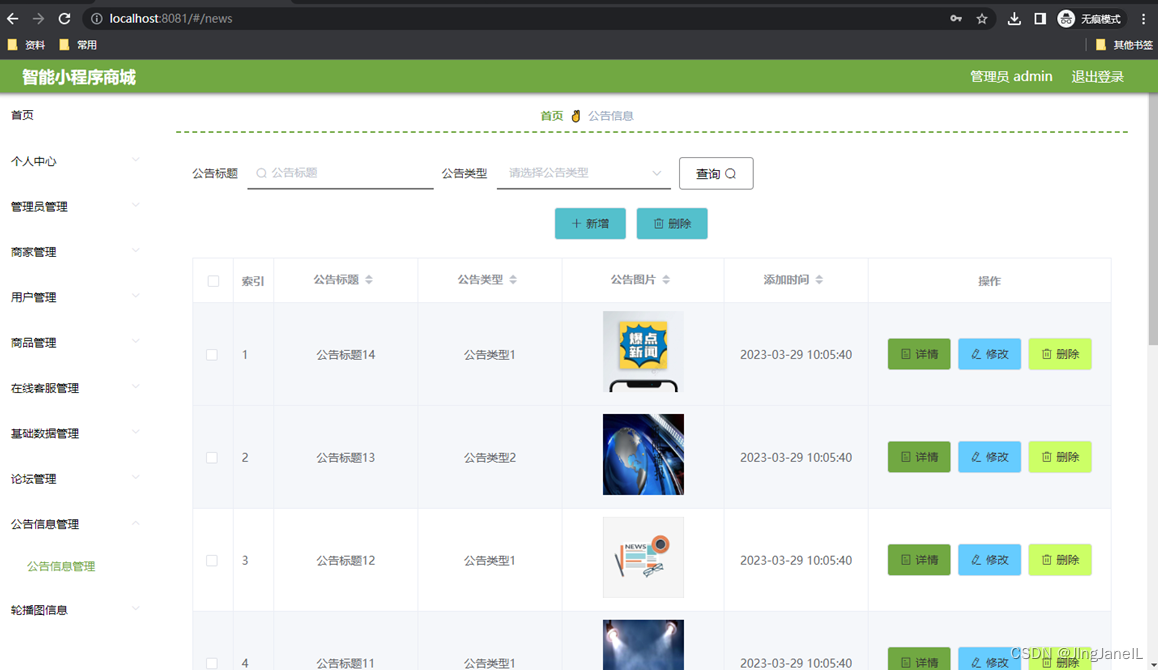Click 删除 for 公告标题13
This screenshot has height=672, width=1158.
coord(1060,457)
